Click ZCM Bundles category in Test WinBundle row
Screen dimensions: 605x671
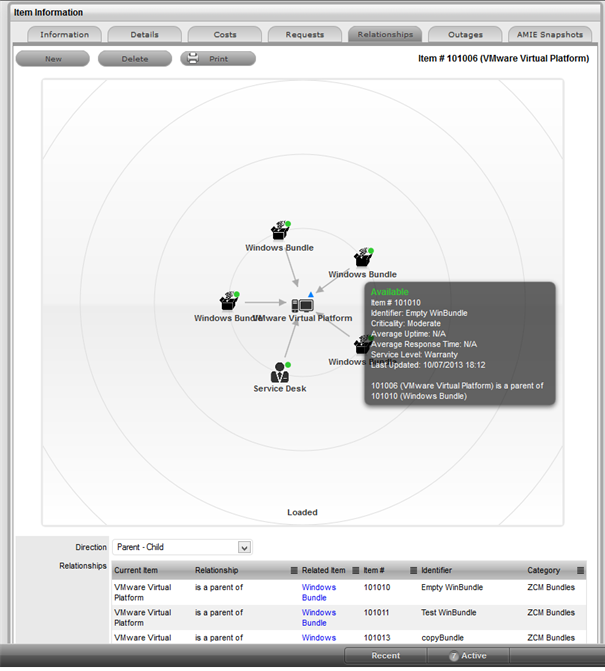click(x=551, y=613)
